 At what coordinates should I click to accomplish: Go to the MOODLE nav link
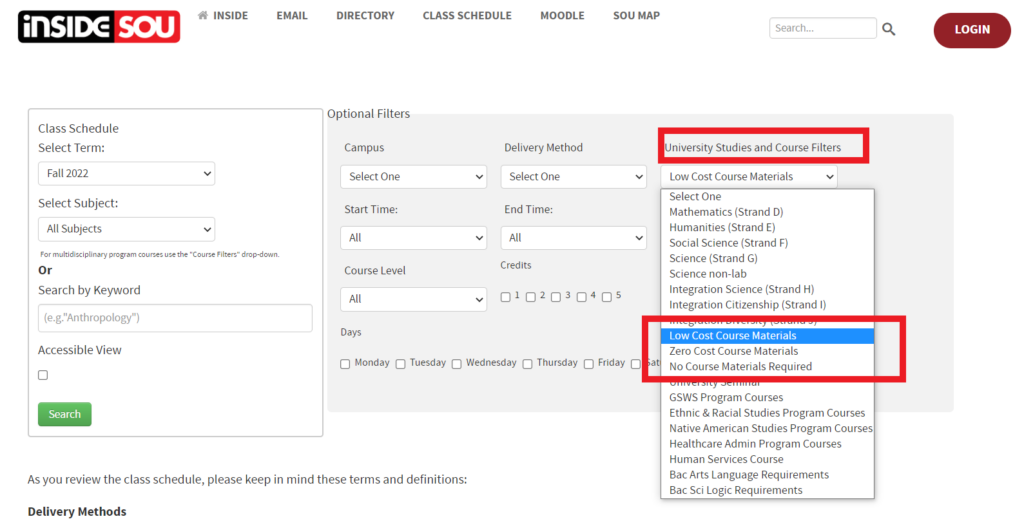click(562, 16)
